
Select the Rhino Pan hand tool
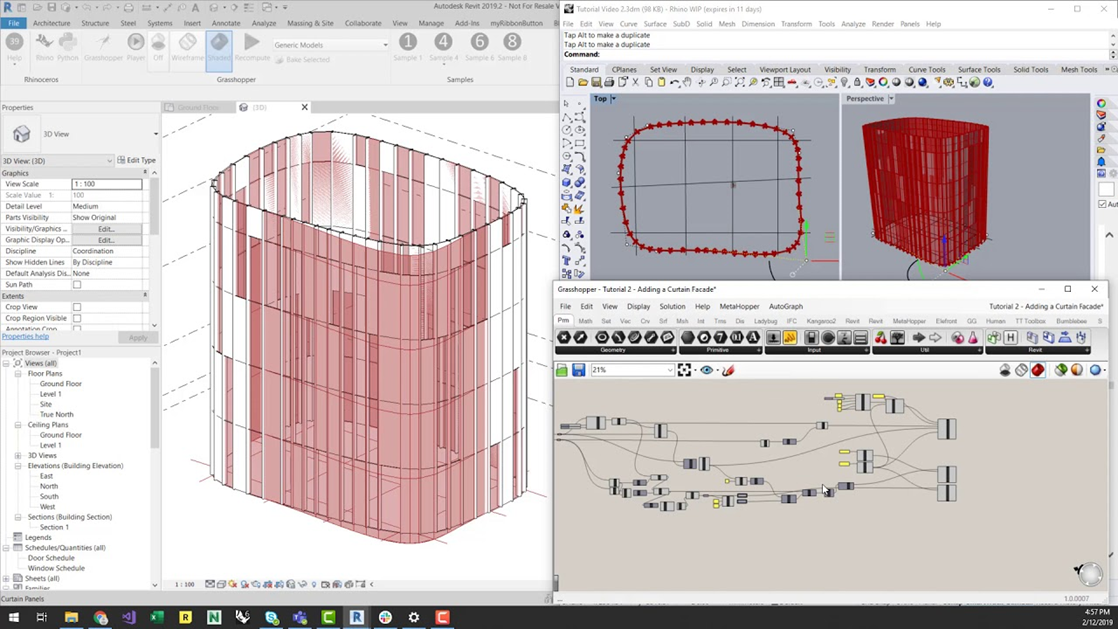pos(687,83)
